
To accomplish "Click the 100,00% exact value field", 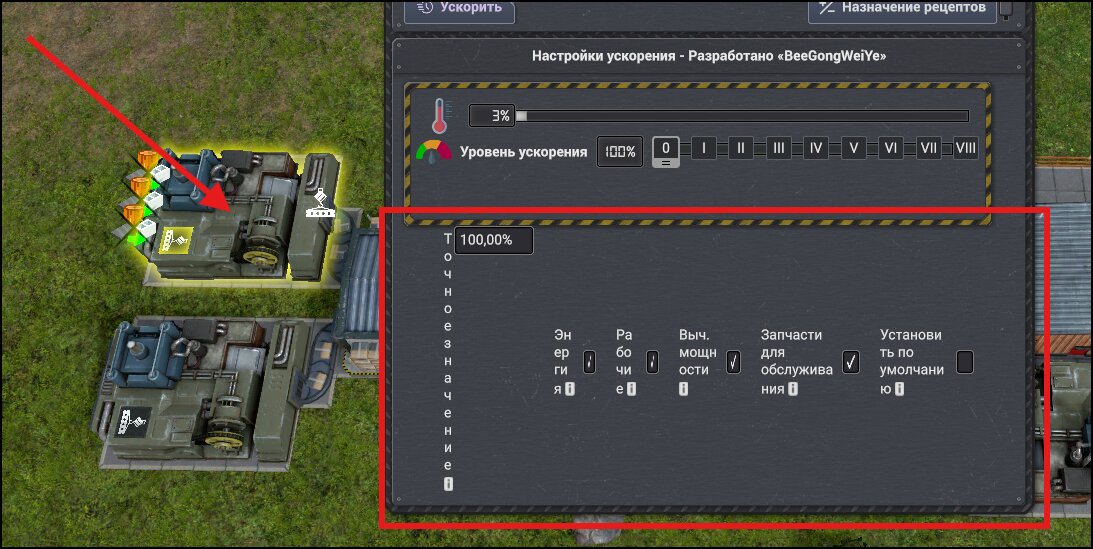I will click(494, 240).
